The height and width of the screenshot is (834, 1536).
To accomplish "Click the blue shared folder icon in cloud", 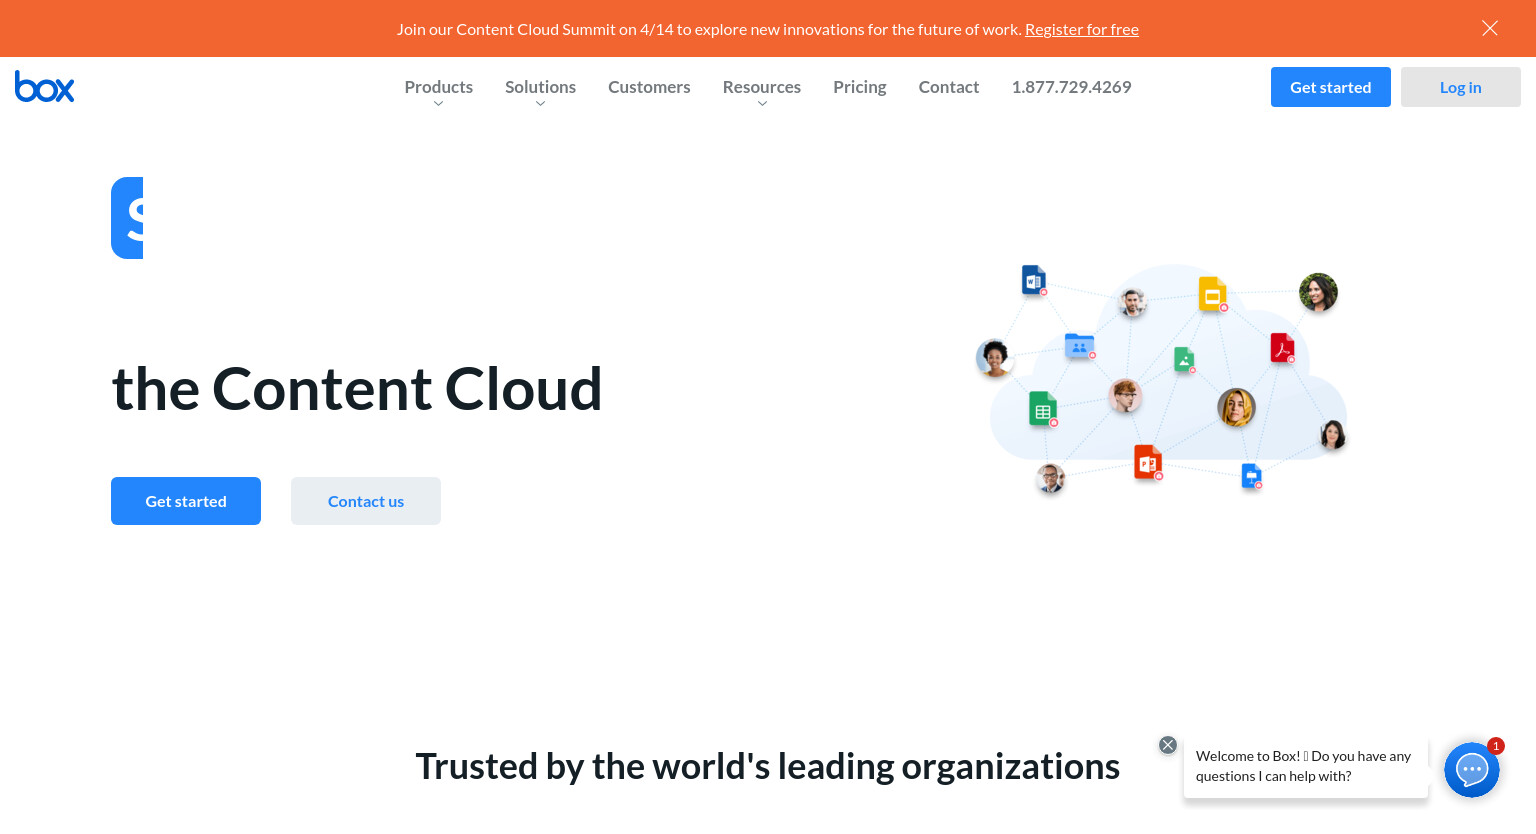I will click(x=1080, y=347).
